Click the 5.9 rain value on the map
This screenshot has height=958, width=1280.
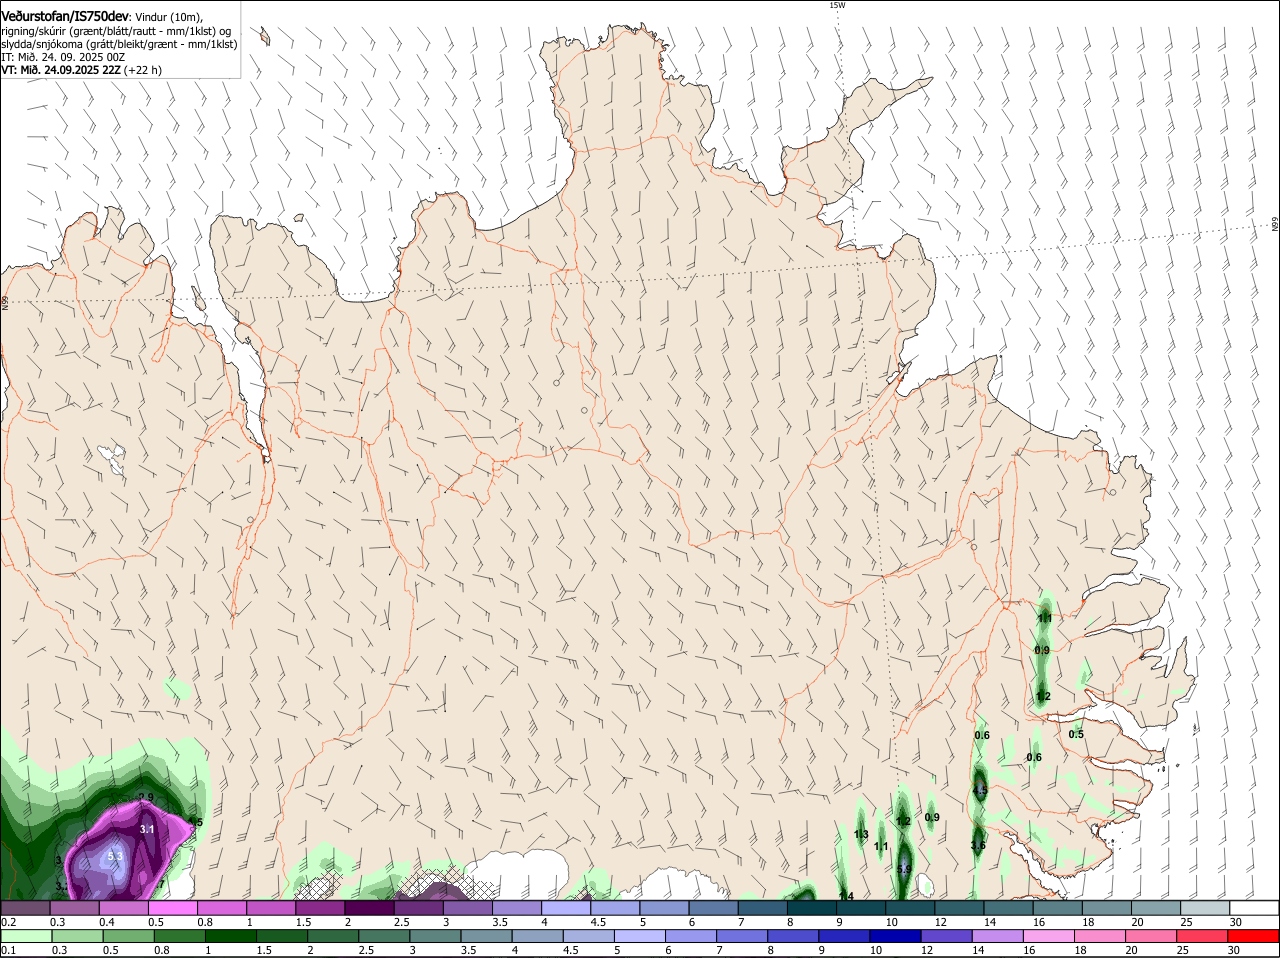click(904, 869)
